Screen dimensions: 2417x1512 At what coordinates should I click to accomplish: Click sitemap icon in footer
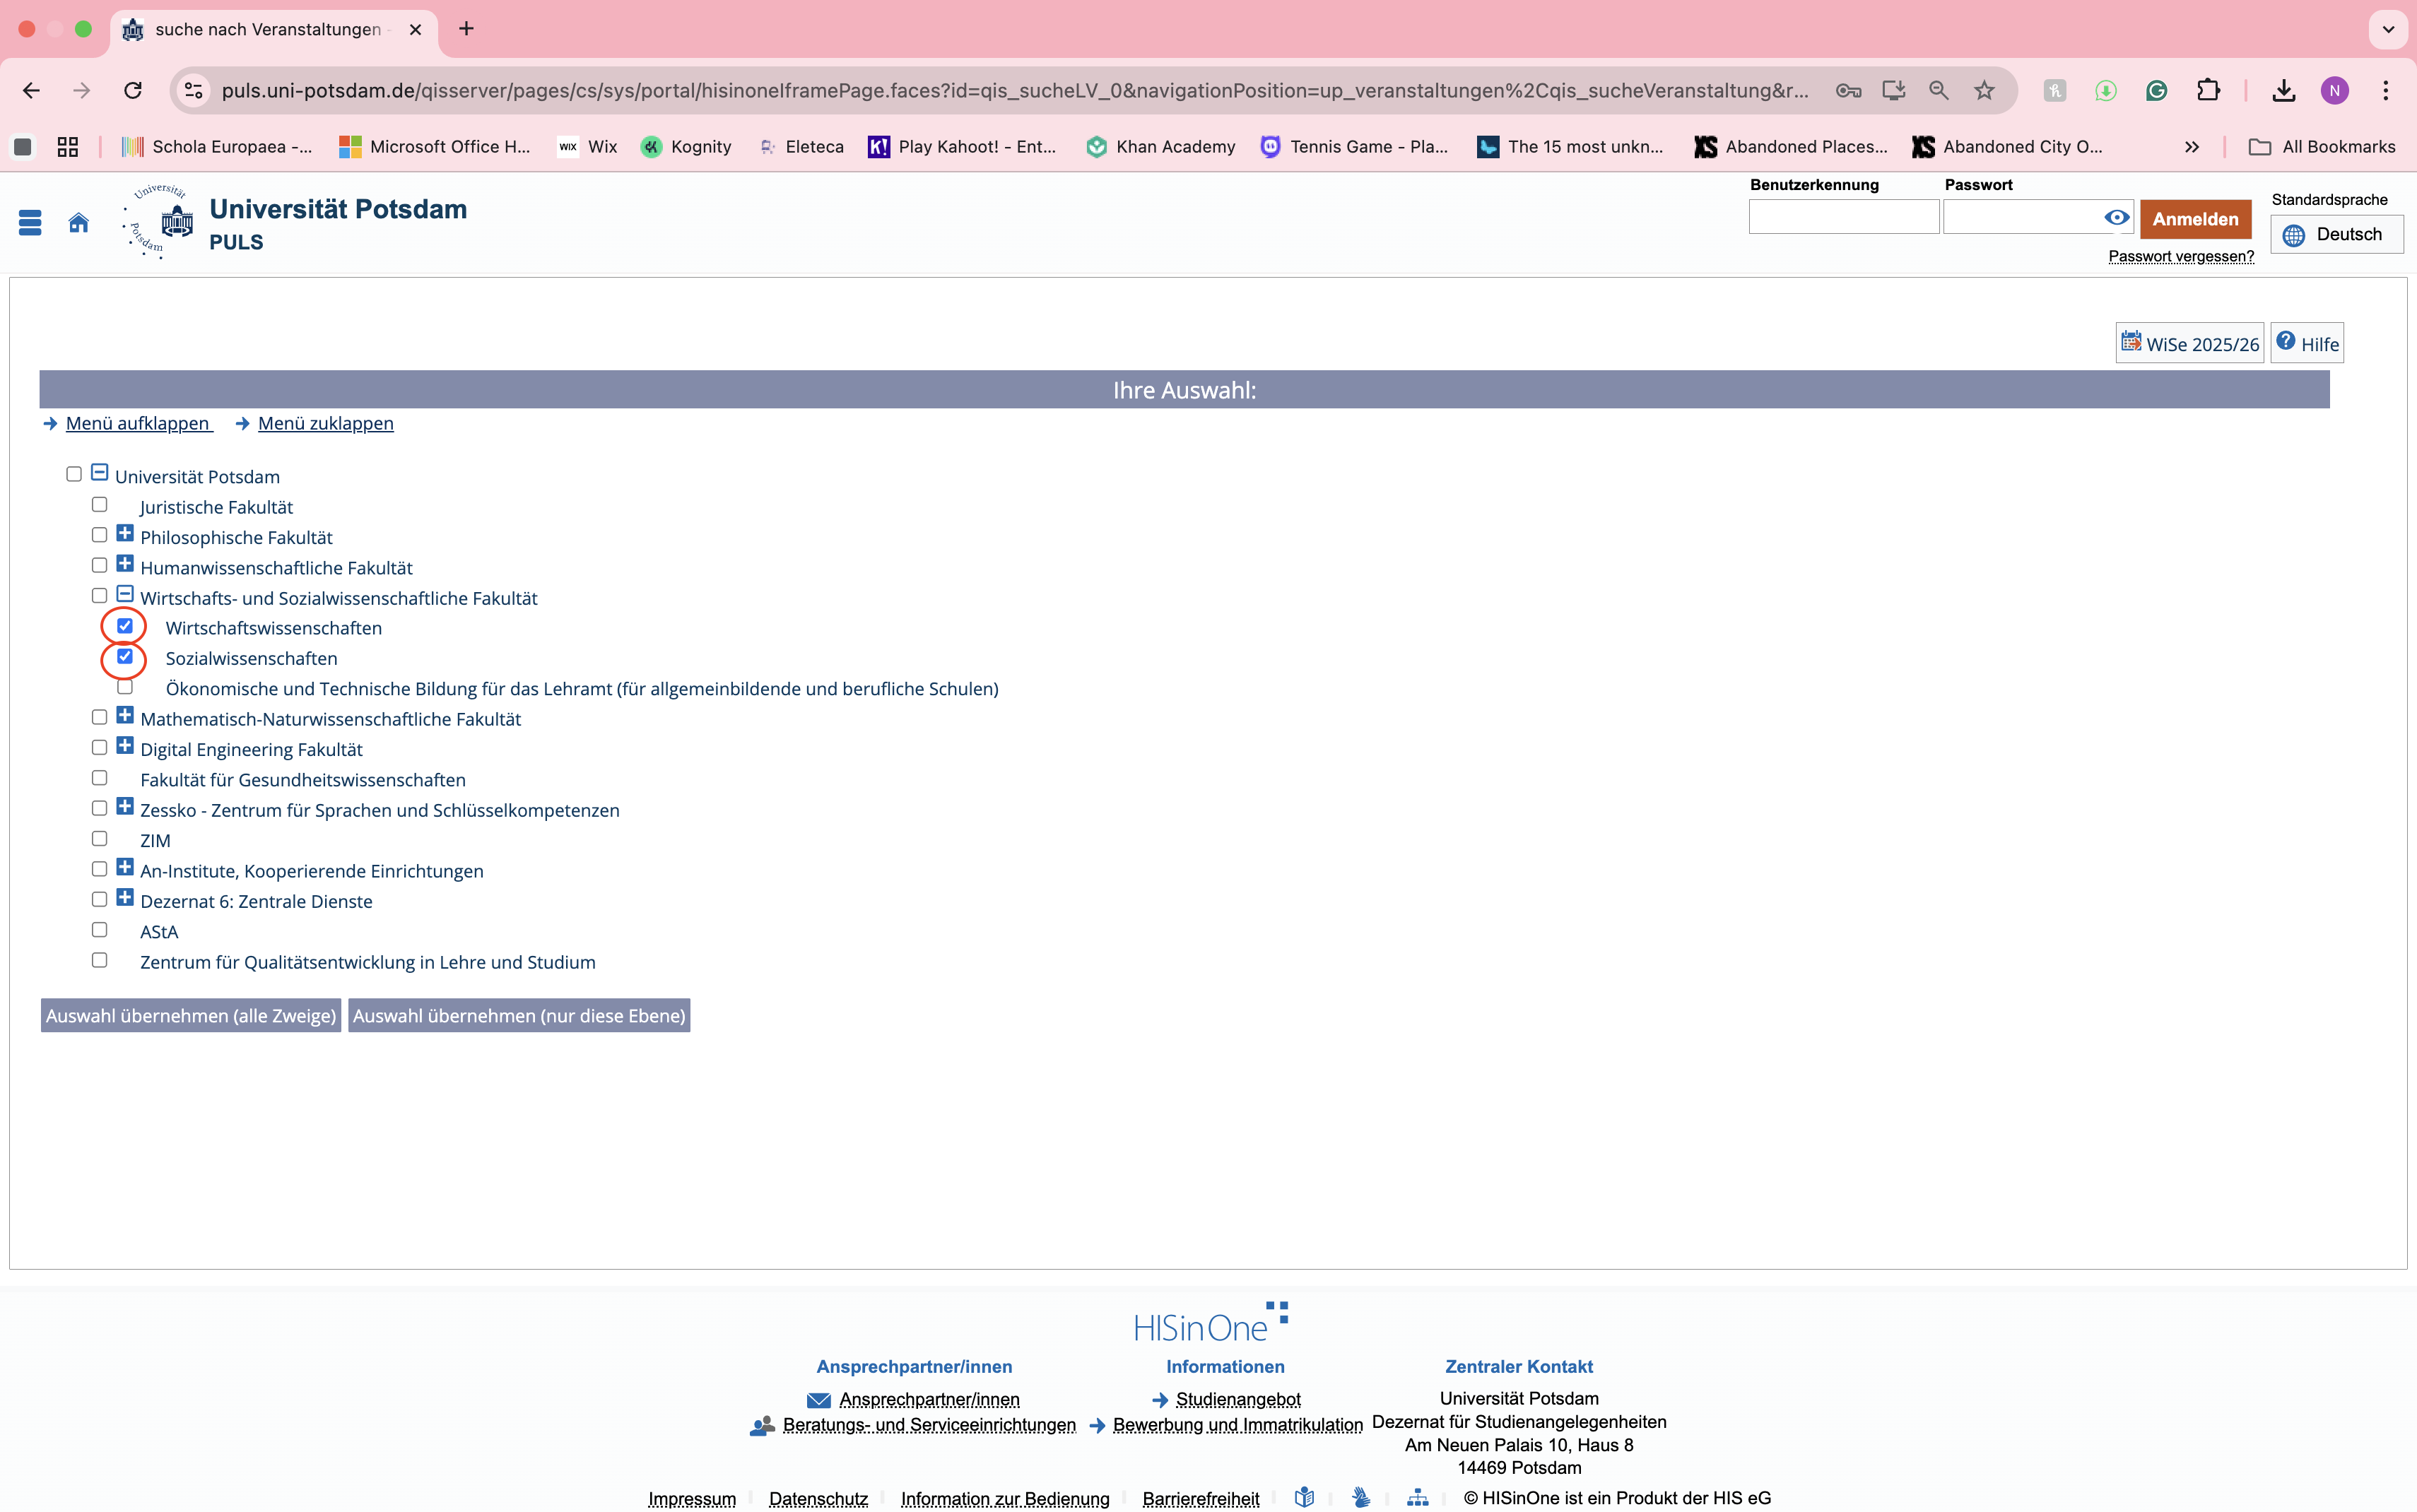(x=1417, y=1497)
